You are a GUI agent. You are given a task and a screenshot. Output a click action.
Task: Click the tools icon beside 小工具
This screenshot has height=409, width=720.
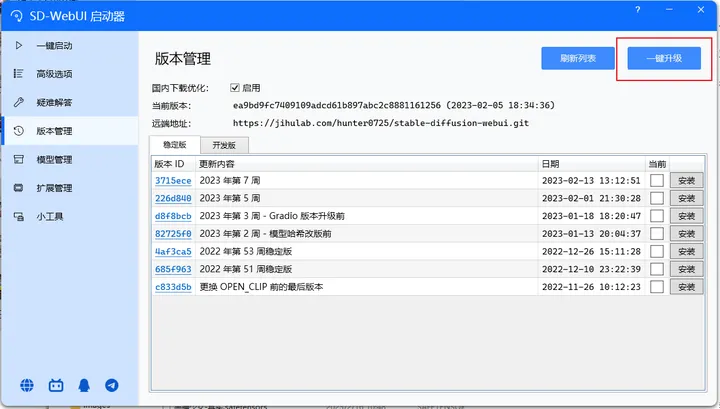18,216
